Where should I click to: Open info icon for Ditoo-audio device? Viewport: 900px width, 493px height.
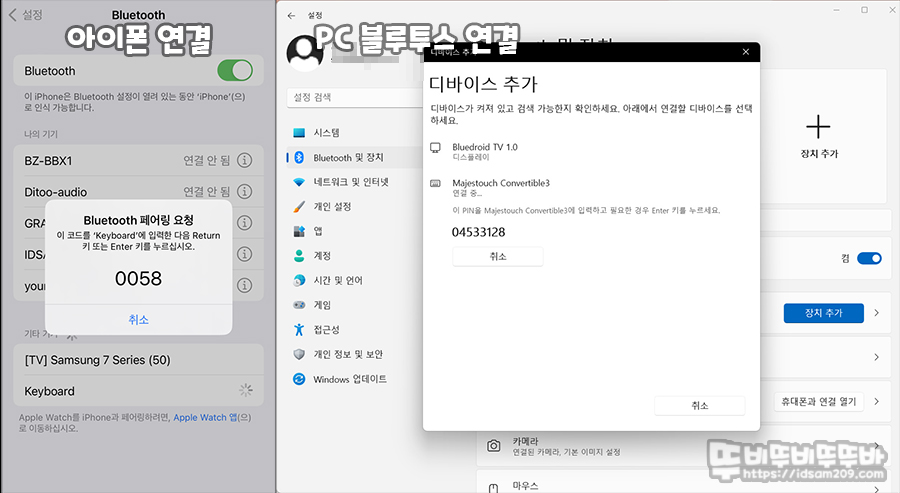pos(245,191)
